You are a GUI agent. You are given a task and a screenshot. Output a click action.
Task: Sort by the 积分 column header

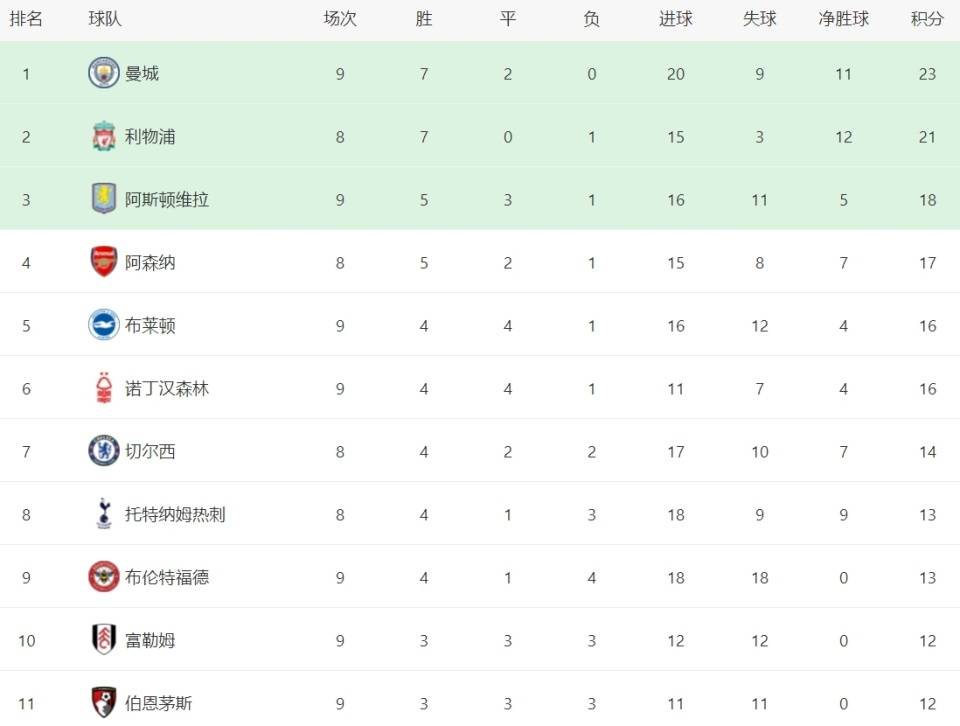(927, 19)
